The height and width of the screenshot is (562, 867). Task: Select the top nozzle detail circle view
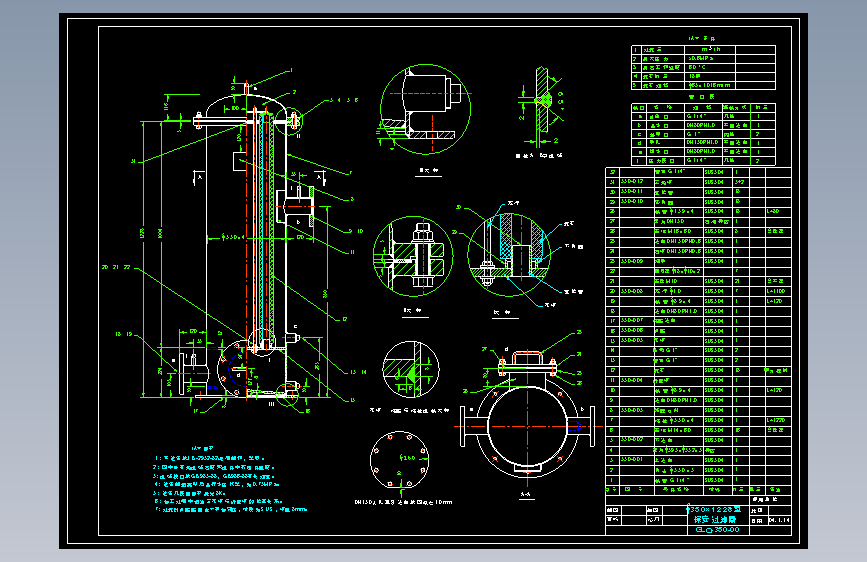pyautogui.click(x=425, y=108)
